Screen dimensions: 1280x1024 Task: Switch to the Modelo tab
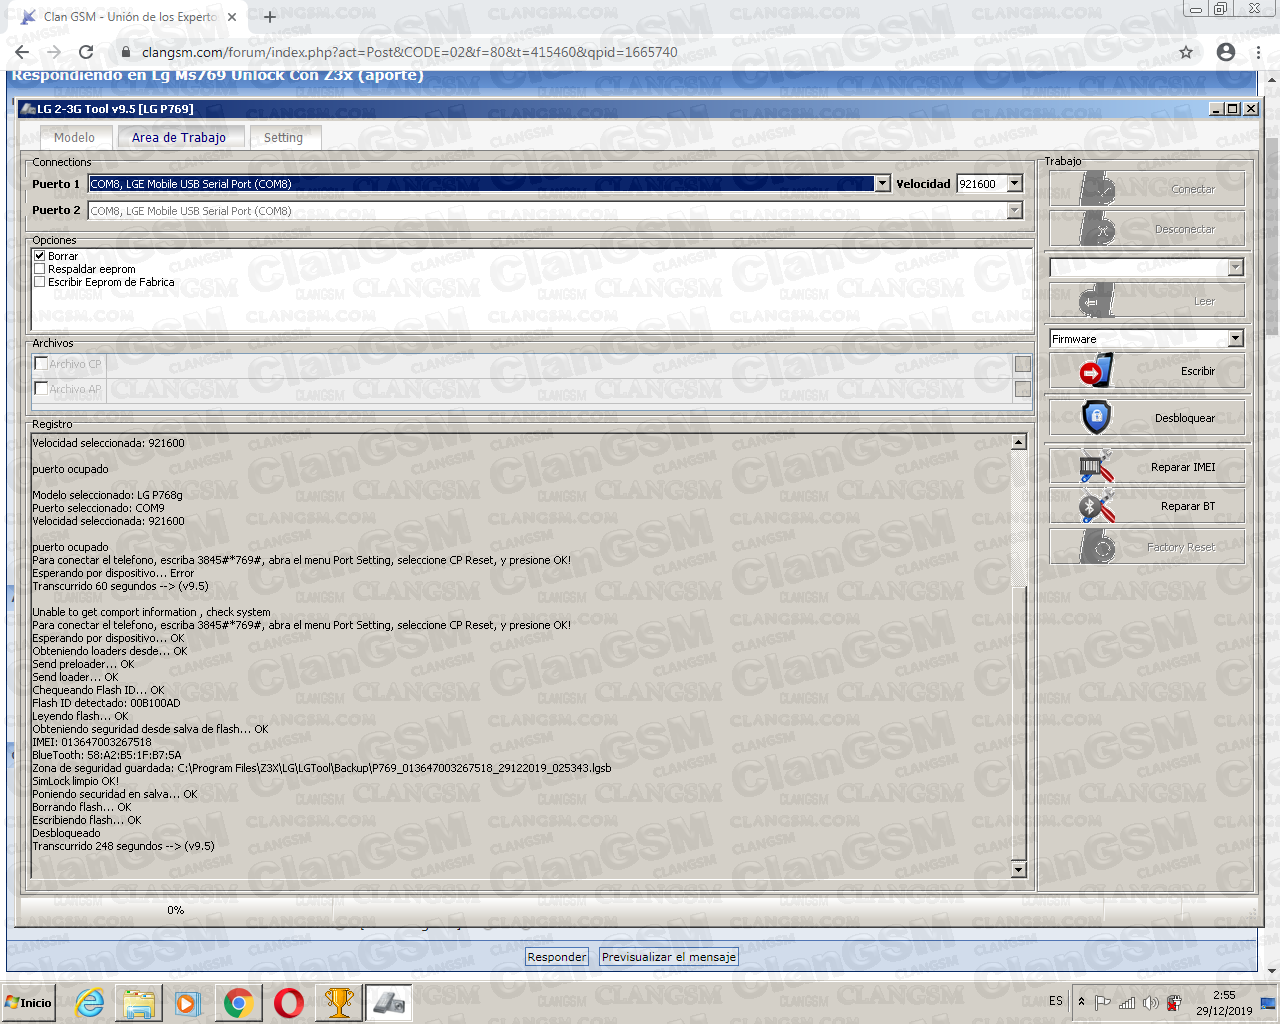[74, 138]
